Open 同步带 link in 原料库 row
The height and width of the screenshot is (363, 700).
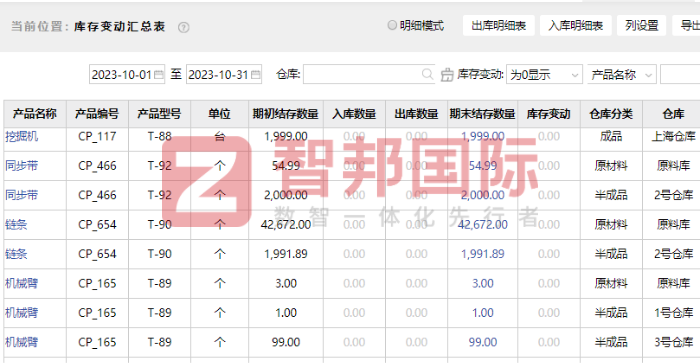(21, 166)
